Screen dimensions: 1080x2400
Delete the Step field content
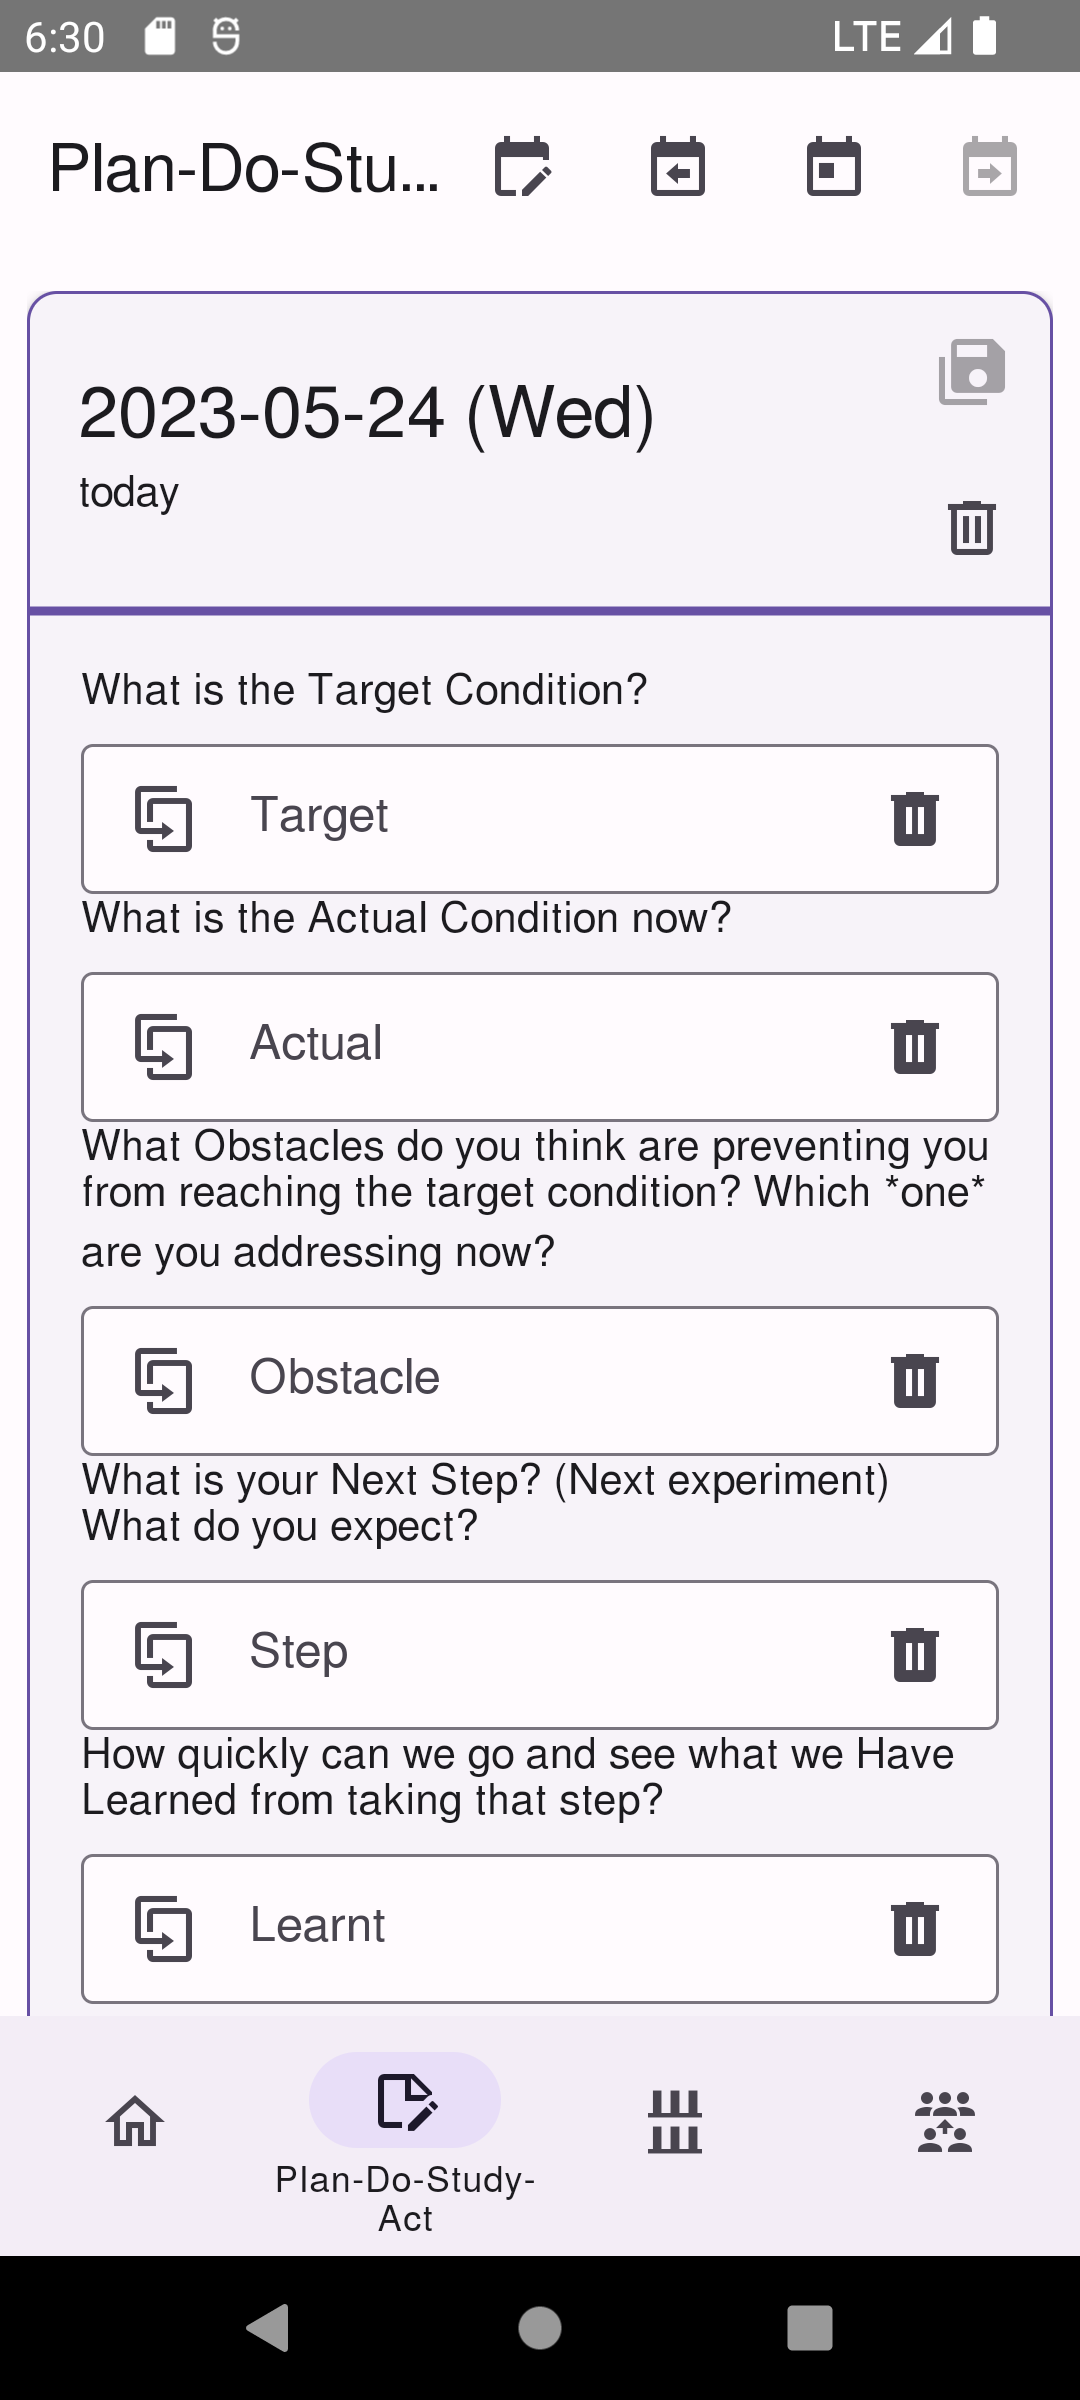point(914,1655)
